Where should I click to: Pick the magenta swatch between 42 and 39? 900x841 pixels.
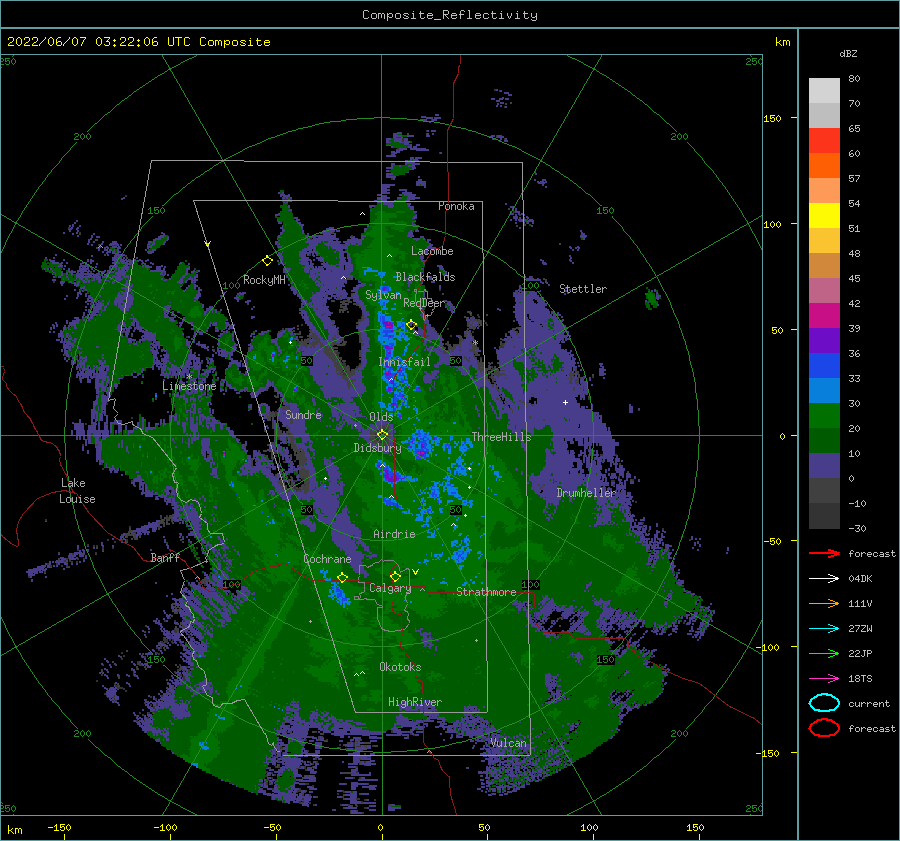click(x=824, y=315)
